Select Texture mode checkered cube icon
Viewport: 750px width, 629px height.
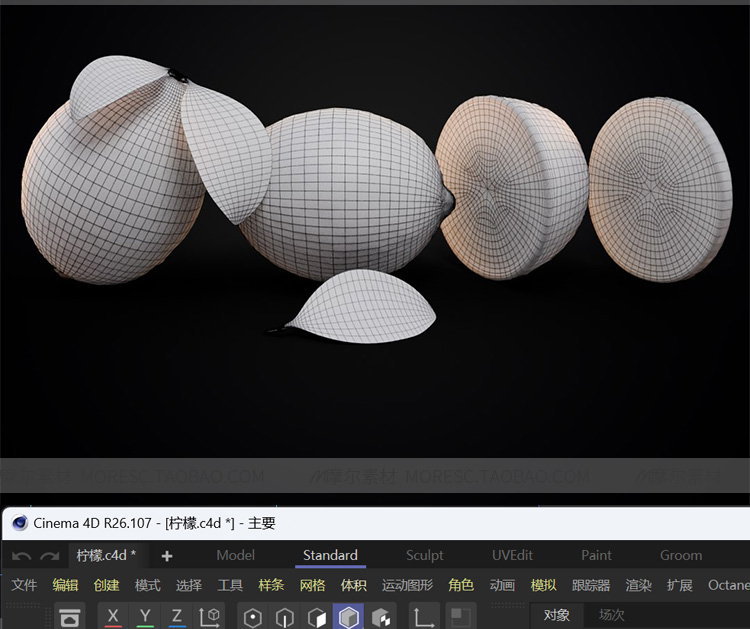point(381,617)
